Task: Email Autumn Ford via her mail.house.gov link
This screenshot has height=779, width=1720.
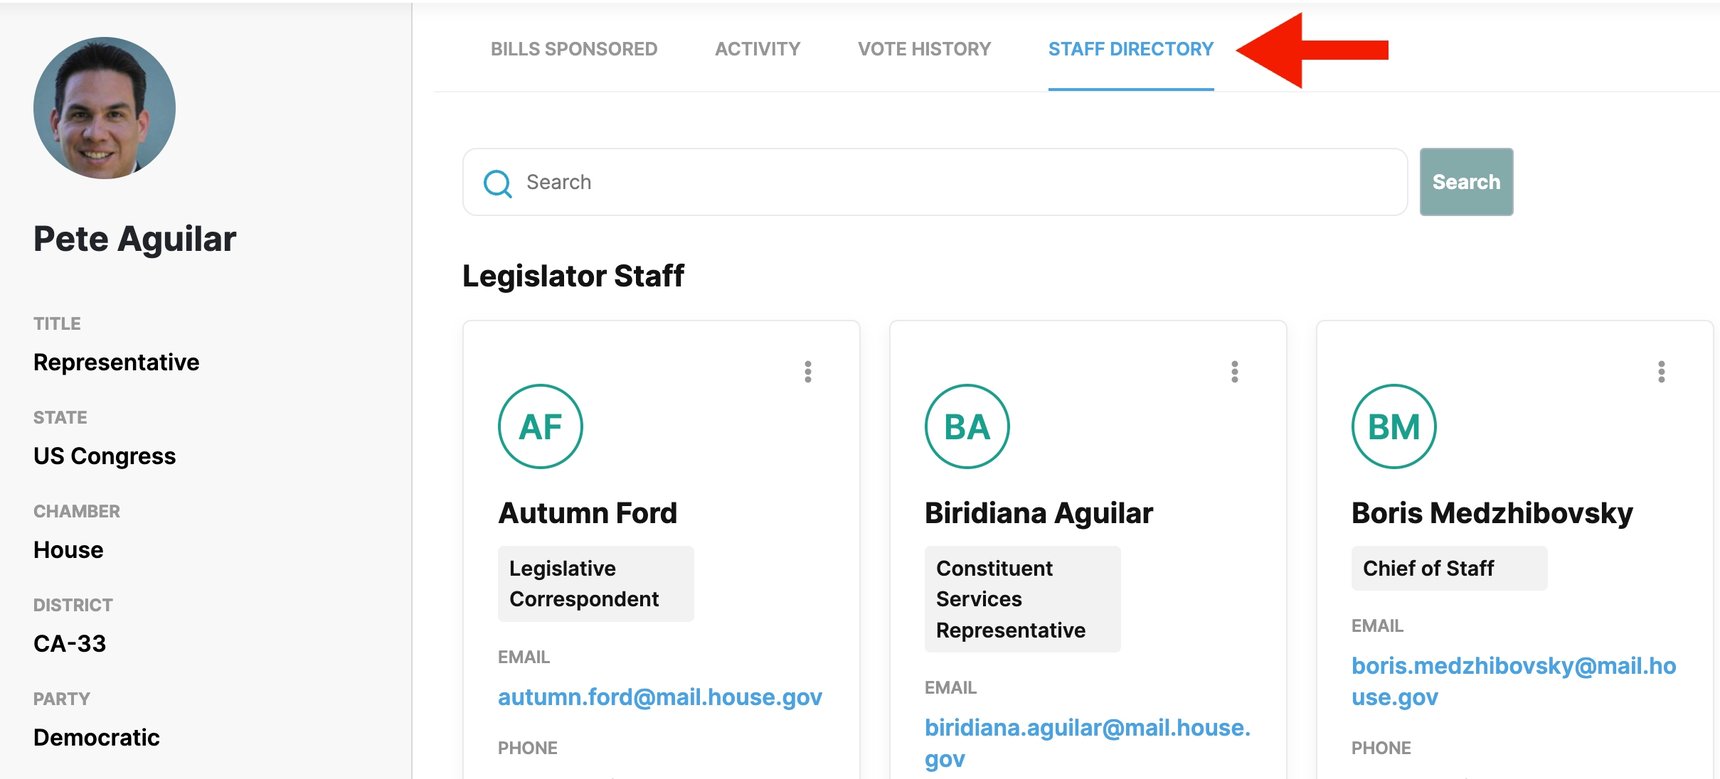Action: pos(660,697)
